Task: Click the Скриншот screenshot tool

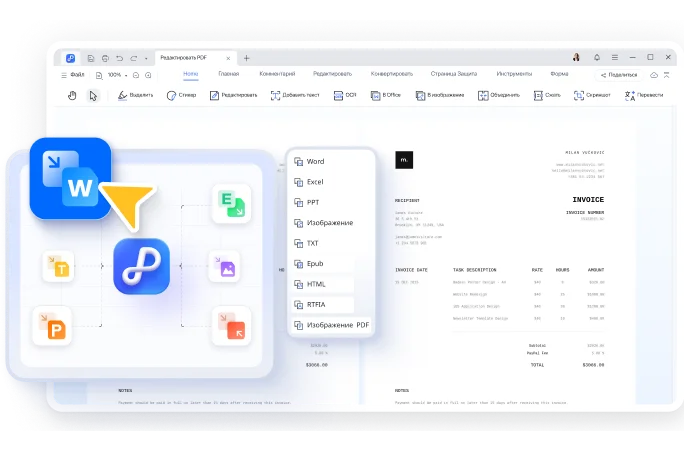Action: tap(592, 95)
